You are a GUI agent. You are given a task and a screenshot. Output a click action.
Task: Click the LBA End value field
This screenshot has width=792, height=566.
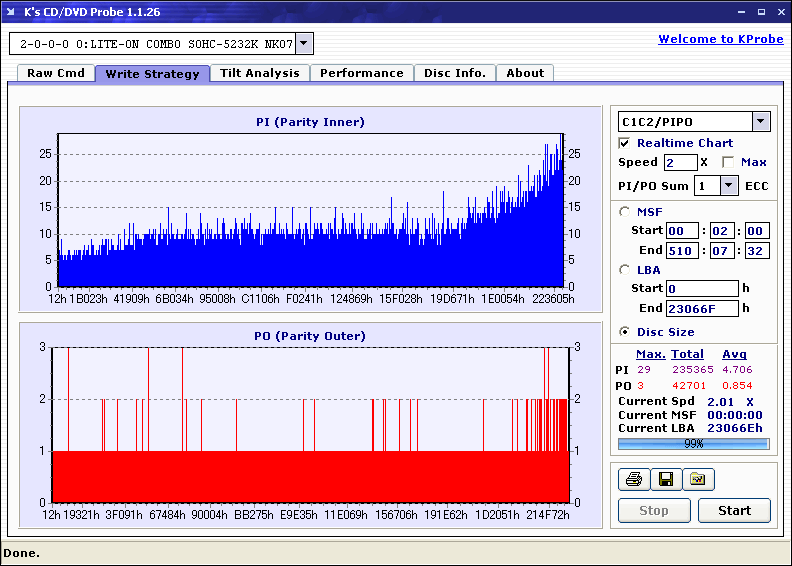pyautogui.click(x=702, y=308)
